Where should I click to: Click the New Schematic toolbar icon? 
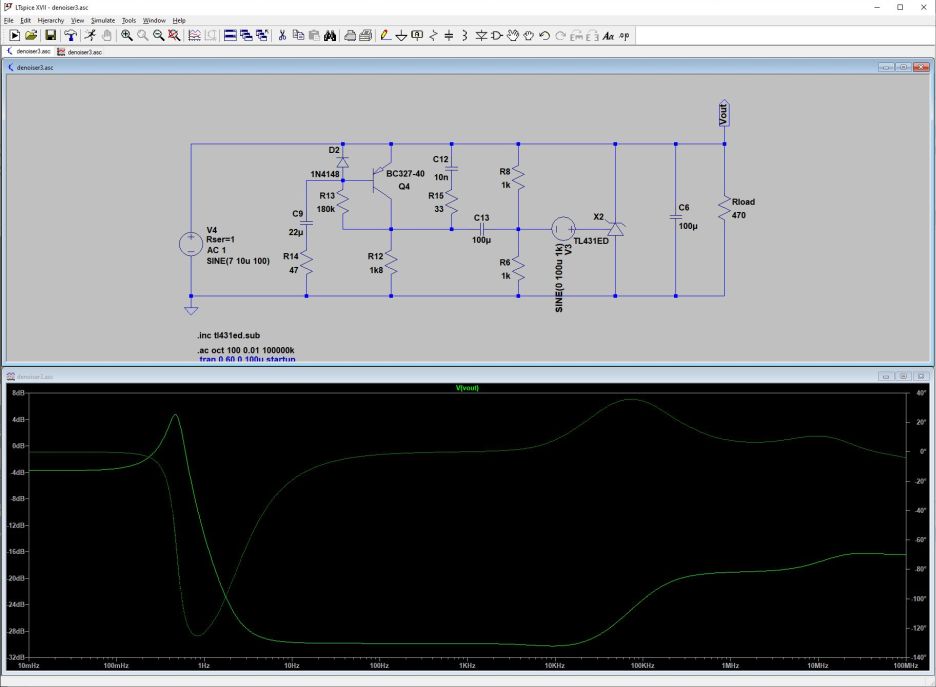15,36
